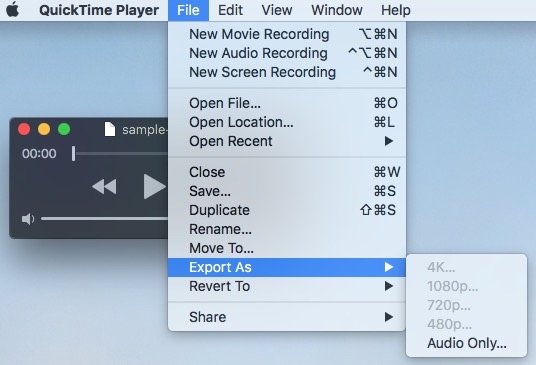The width and height of the screenshot is (536, 365).
Task: Click the sample file title text
Action: 145,130
